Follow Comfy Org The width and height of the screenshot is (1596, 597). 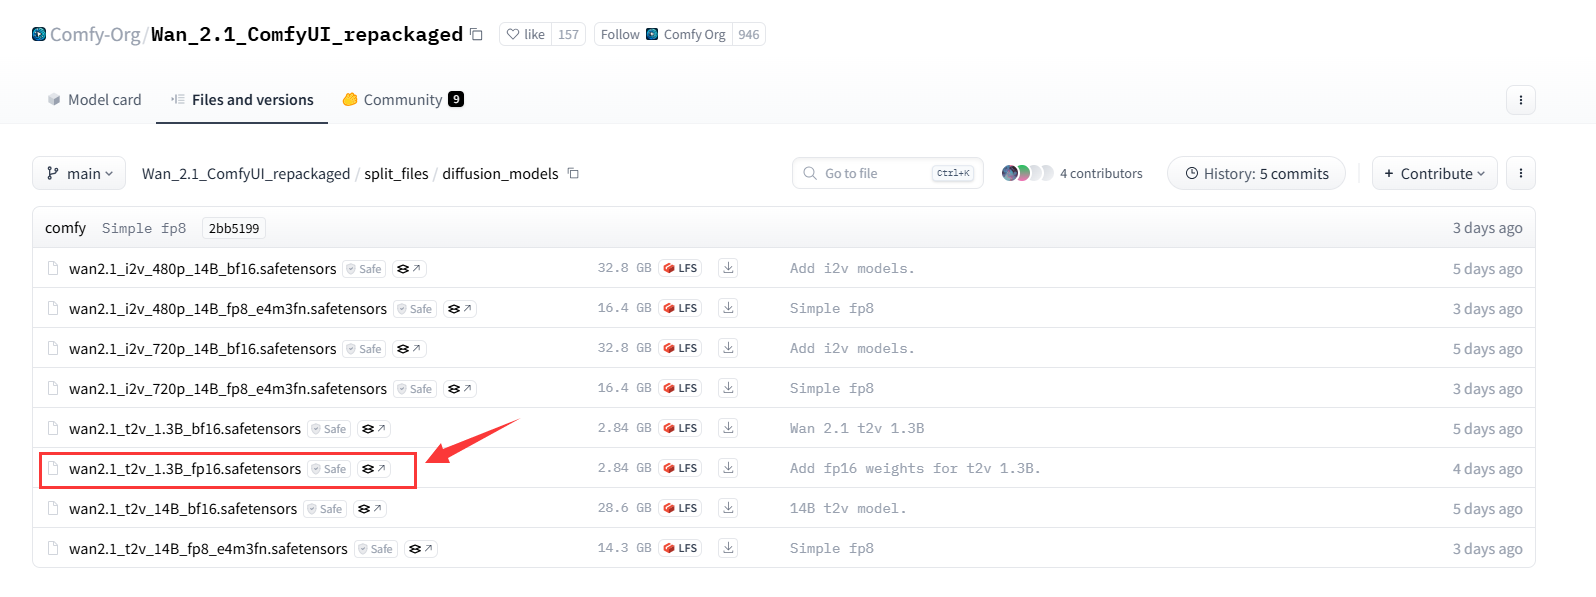point(663,34)
